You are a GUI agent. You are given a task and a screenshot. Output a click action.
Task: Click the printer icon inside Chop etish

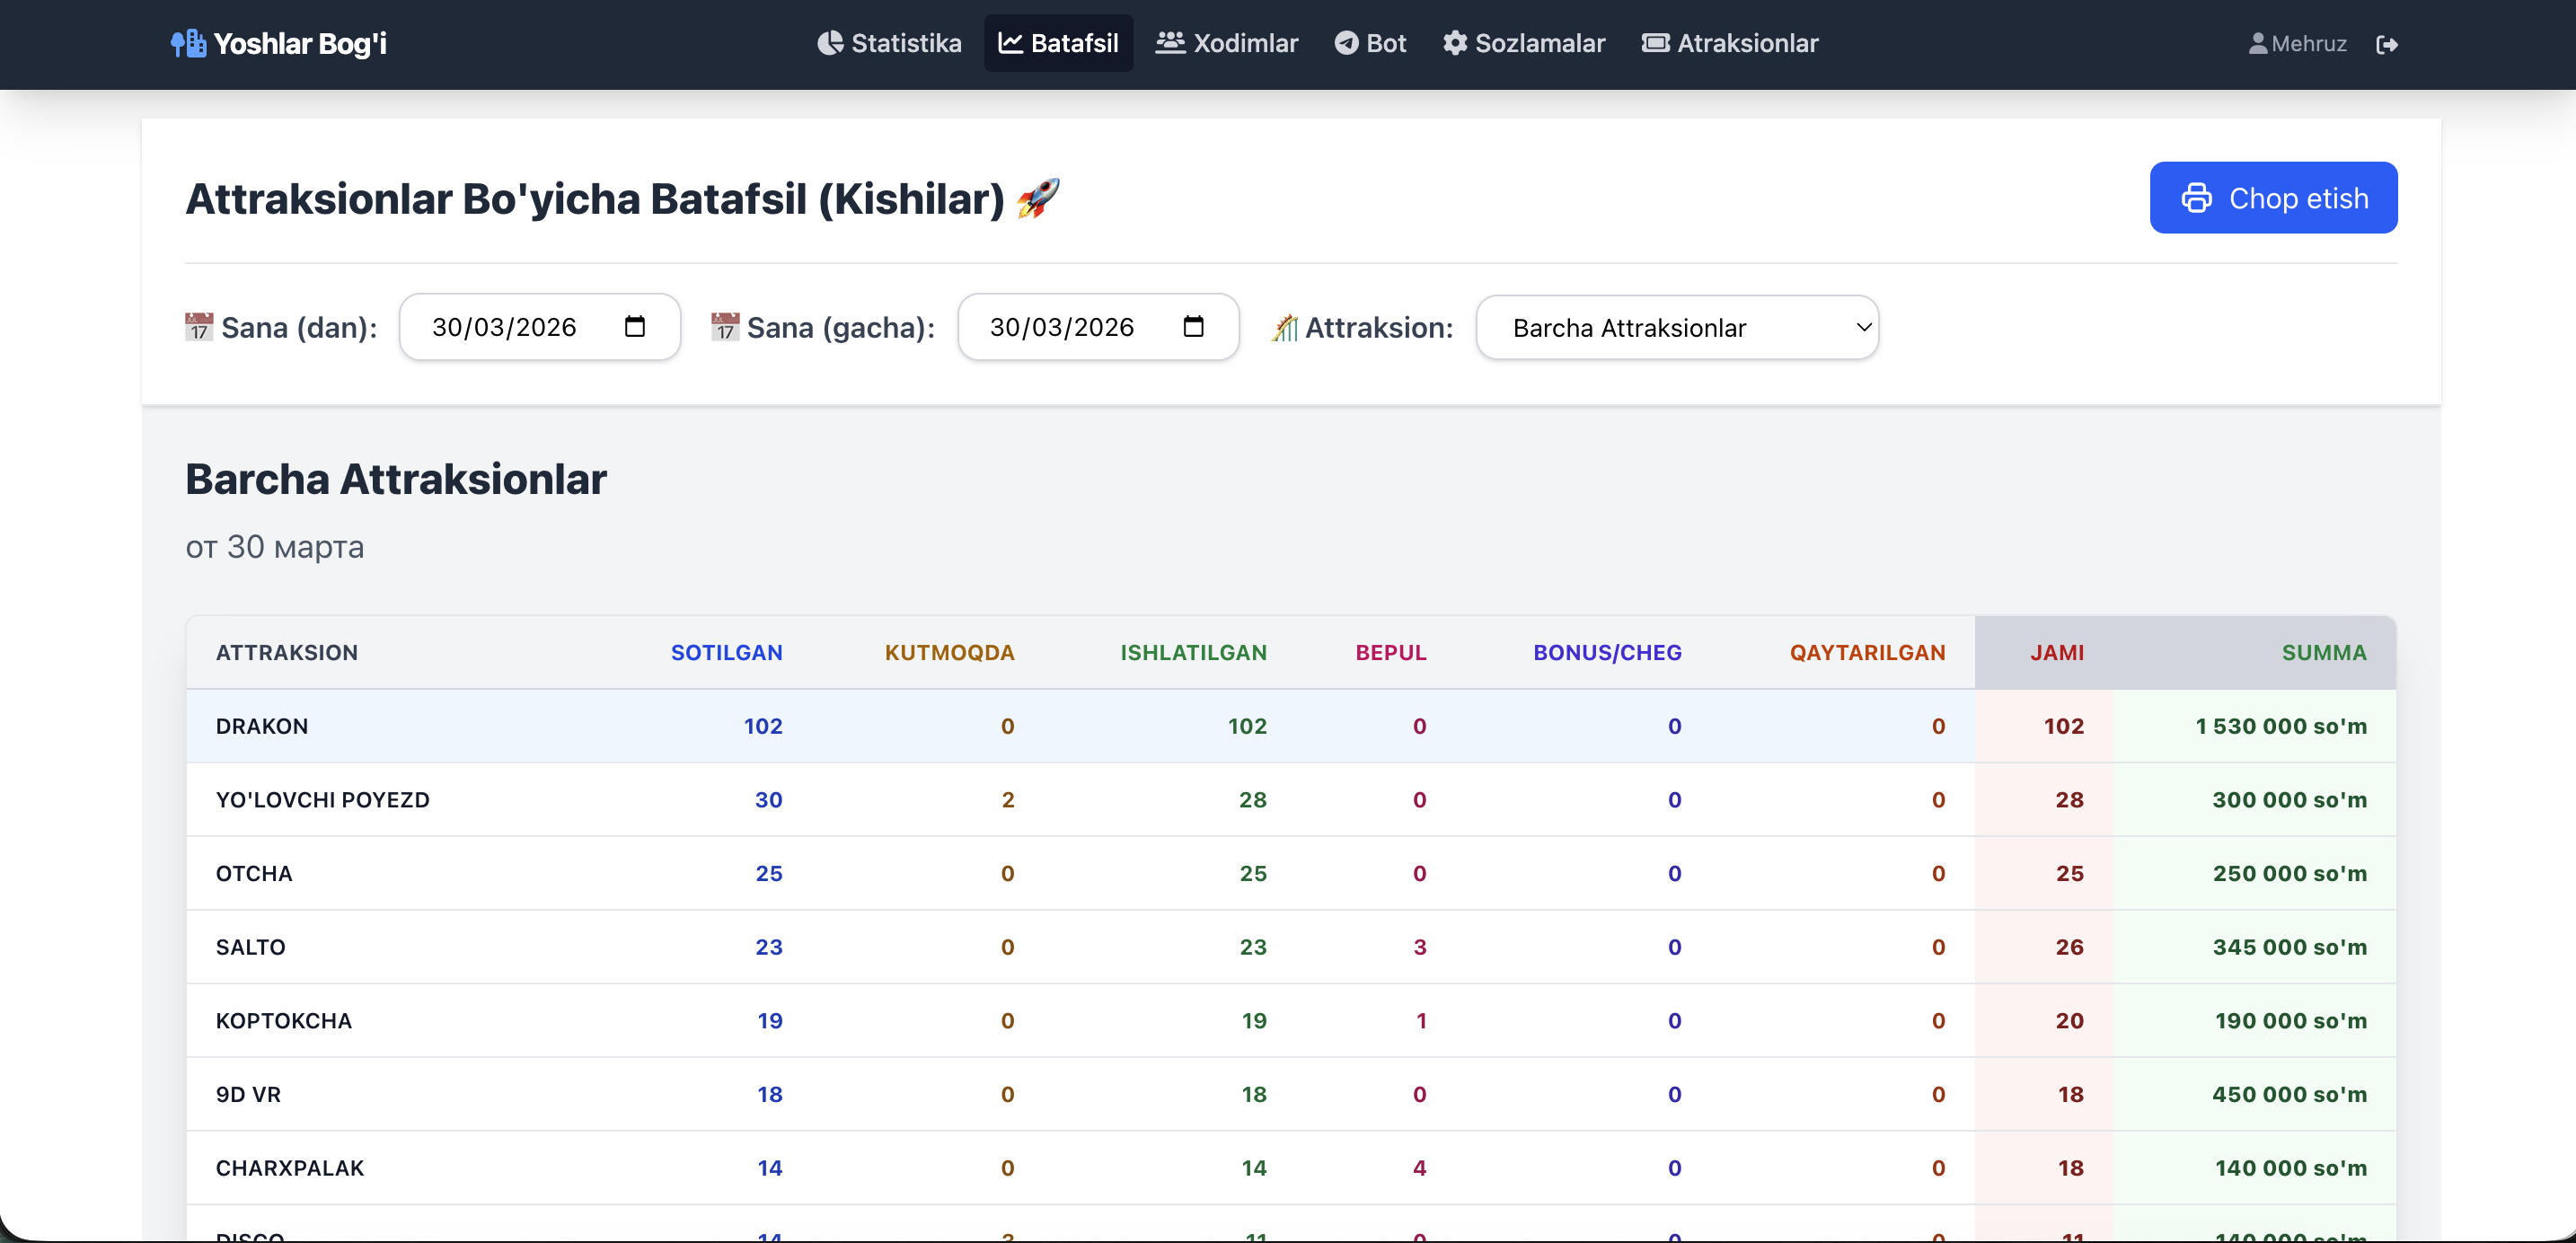pos(2199,198)
